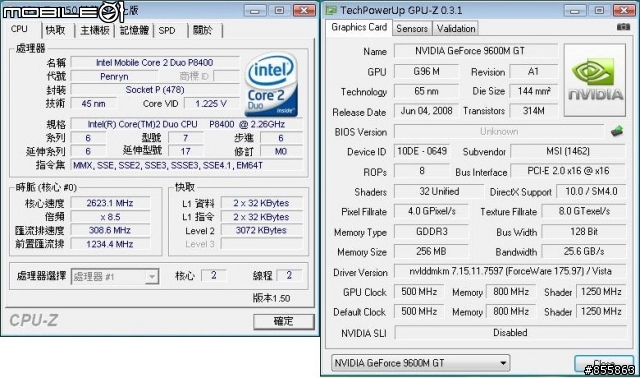The image size is (640, 378).
Task: Open the 關於 tab in CPU-Z
Action: tap(203, 30)
